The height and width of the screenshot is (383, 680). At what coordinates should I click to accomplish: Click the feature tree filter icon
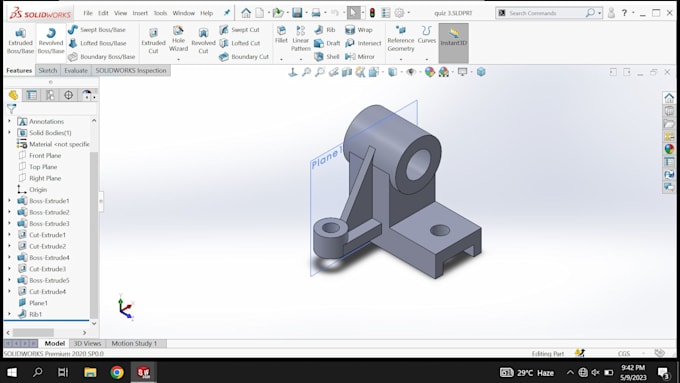[x=11, y=109]
